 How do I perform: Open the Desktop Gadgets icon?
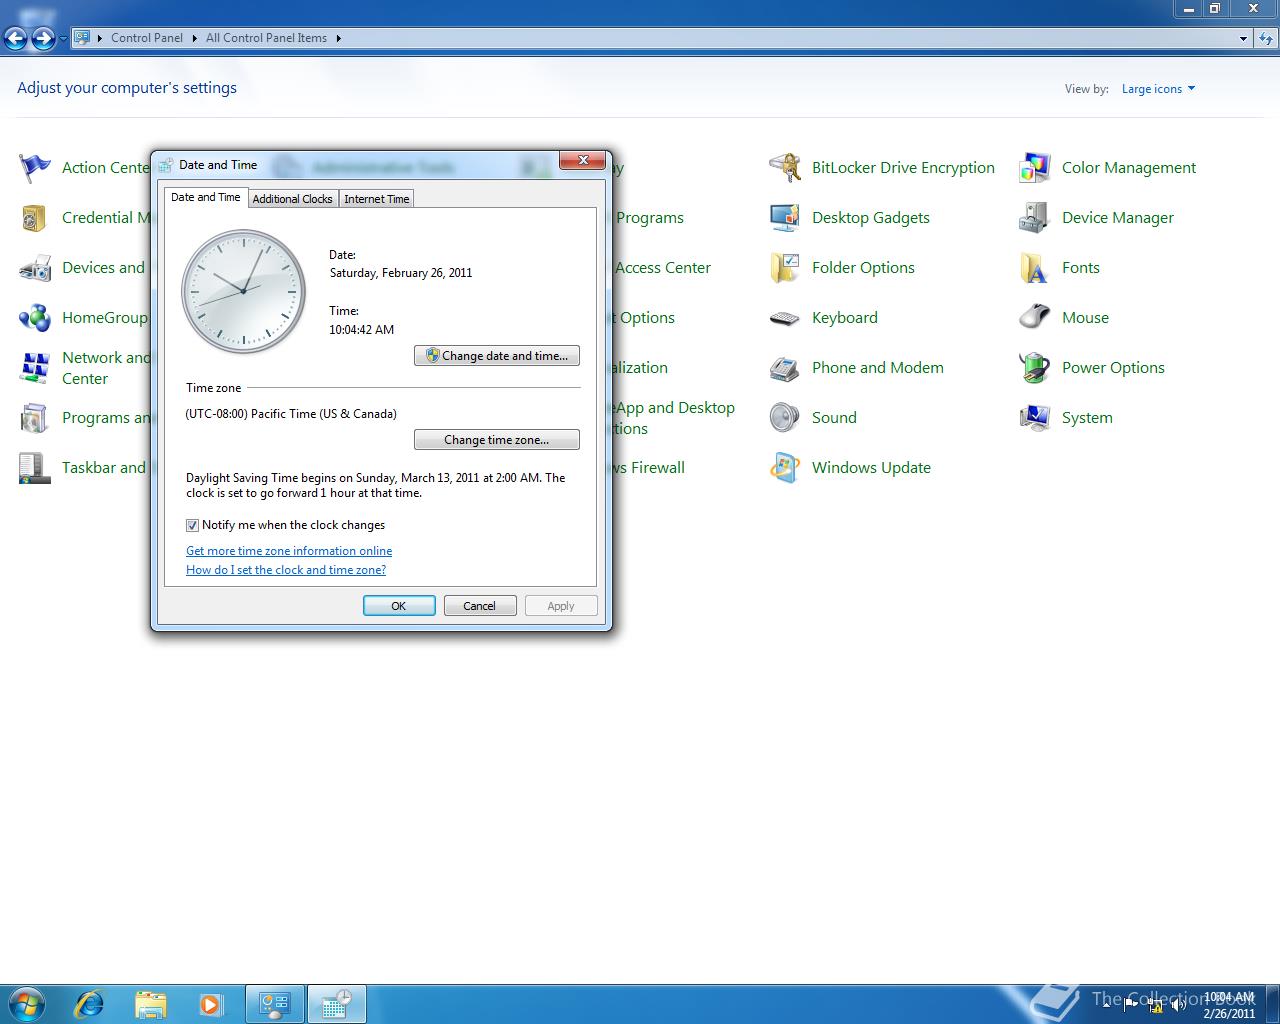click(x=785, y=218)
